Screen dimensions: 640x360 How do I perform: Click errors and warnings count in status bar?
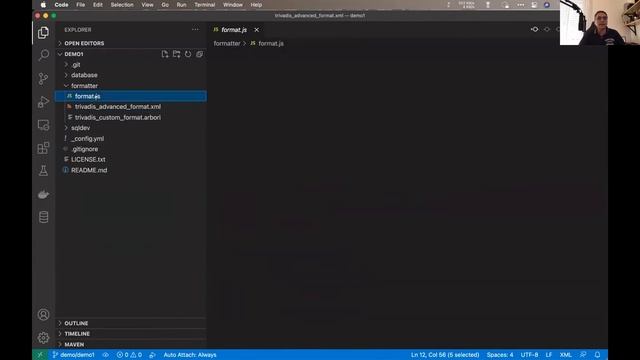click(129, 355)
